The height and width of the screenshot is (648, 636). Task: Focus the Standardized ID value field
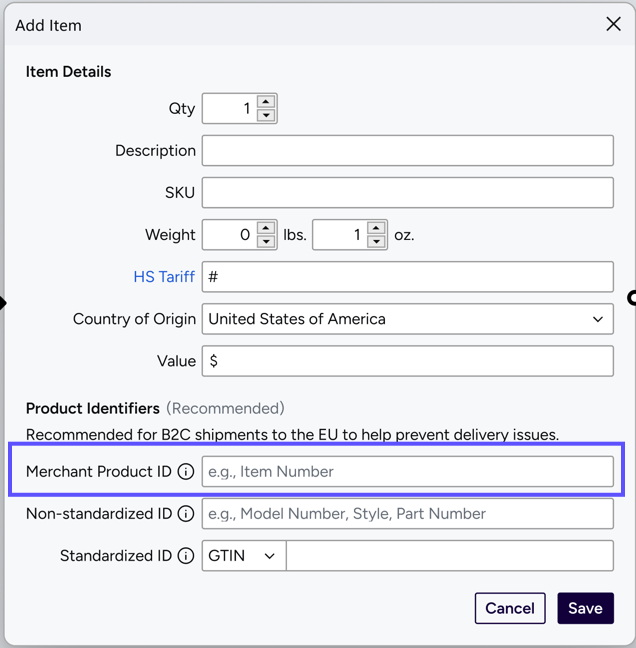[x=450, y=556]
